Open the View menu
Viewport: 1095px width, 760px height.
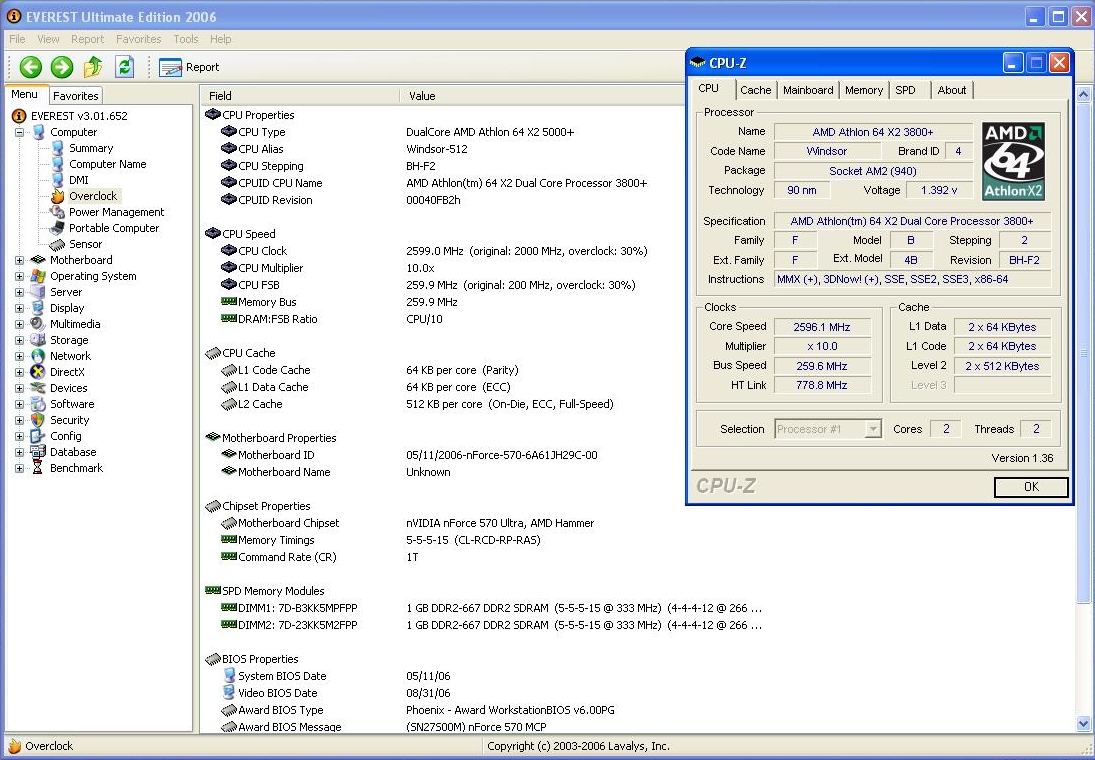click(48, 39)
